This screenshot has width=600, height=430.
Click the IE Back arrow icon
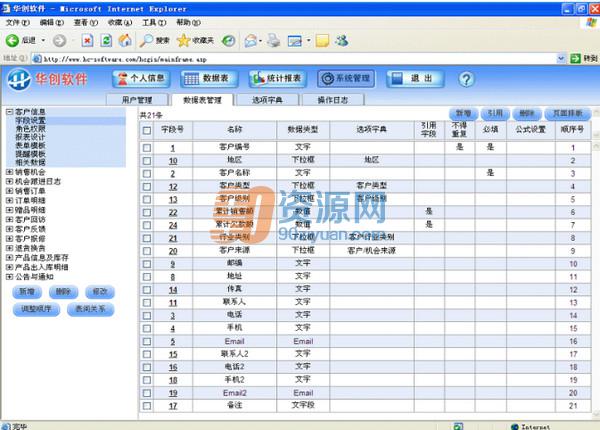tap(12, 40)
